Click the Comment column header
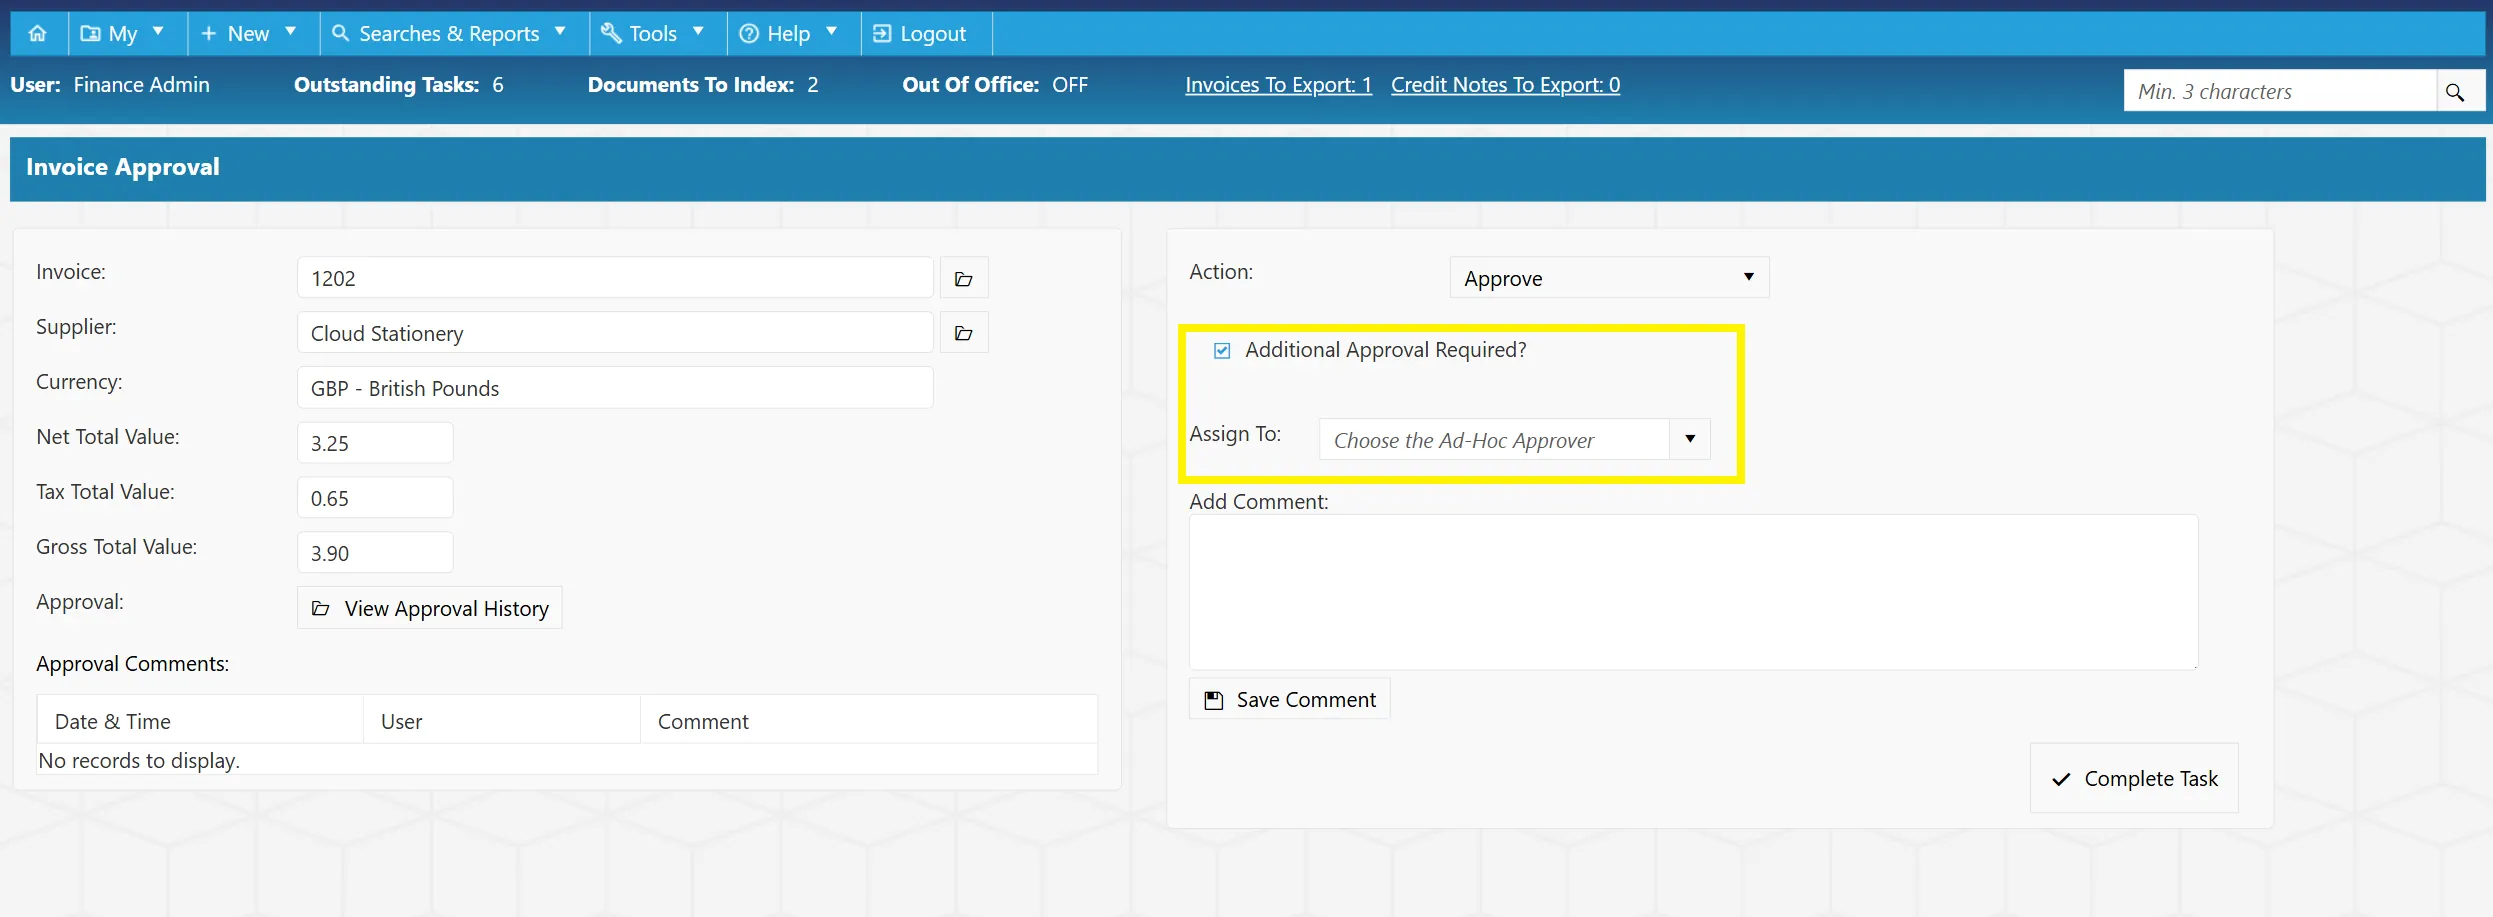 coord(868,721)
